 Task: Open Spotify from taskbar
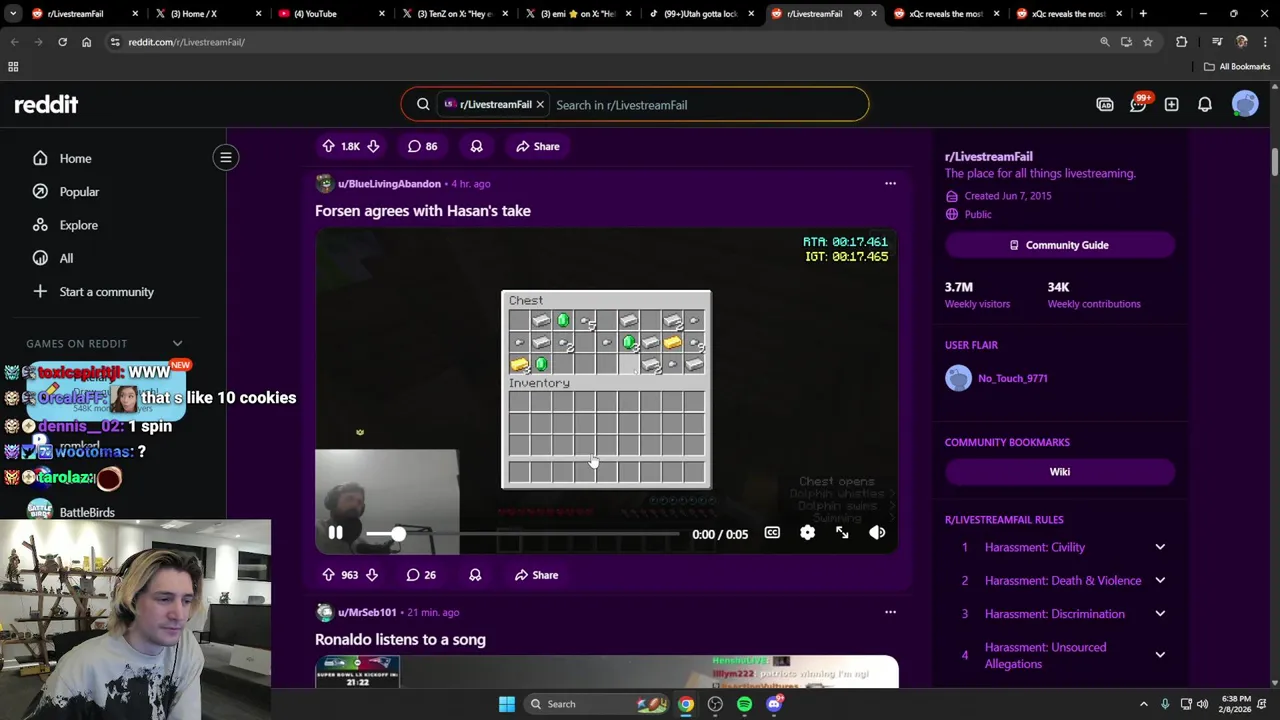(x=744, y=704)
